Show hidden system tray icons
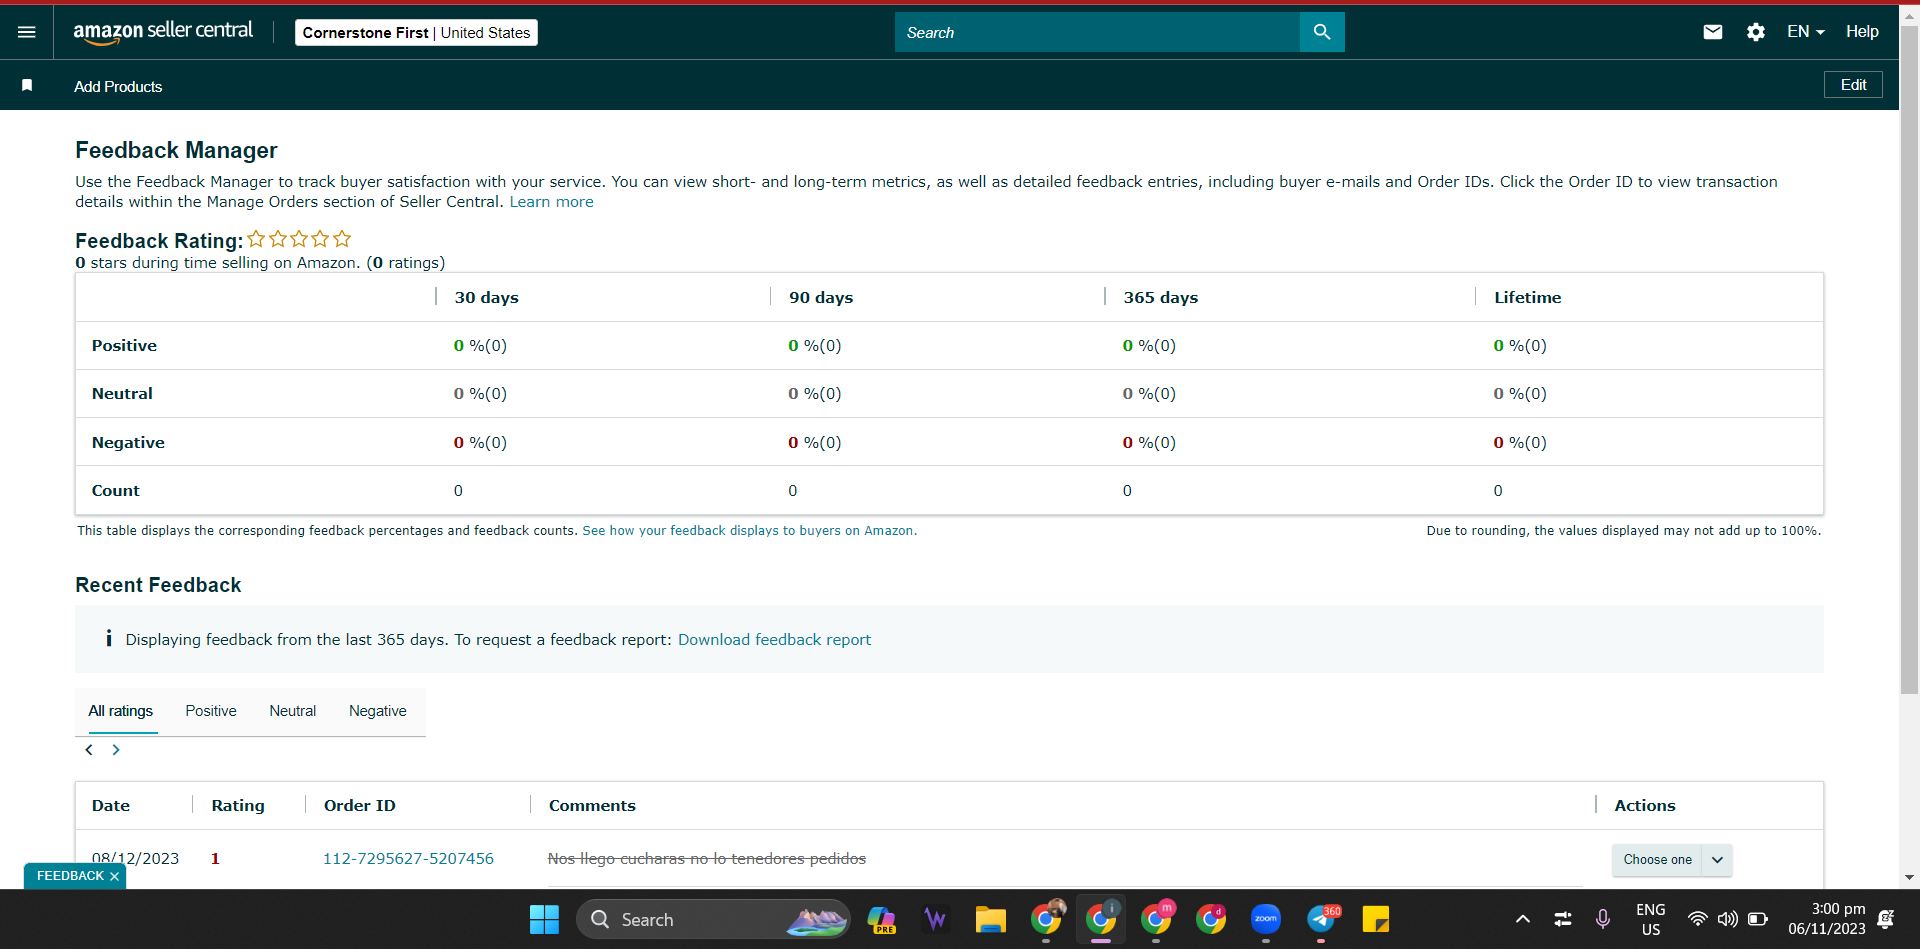The height and width of the screenshot is (949, 1920). [1523, 919]
